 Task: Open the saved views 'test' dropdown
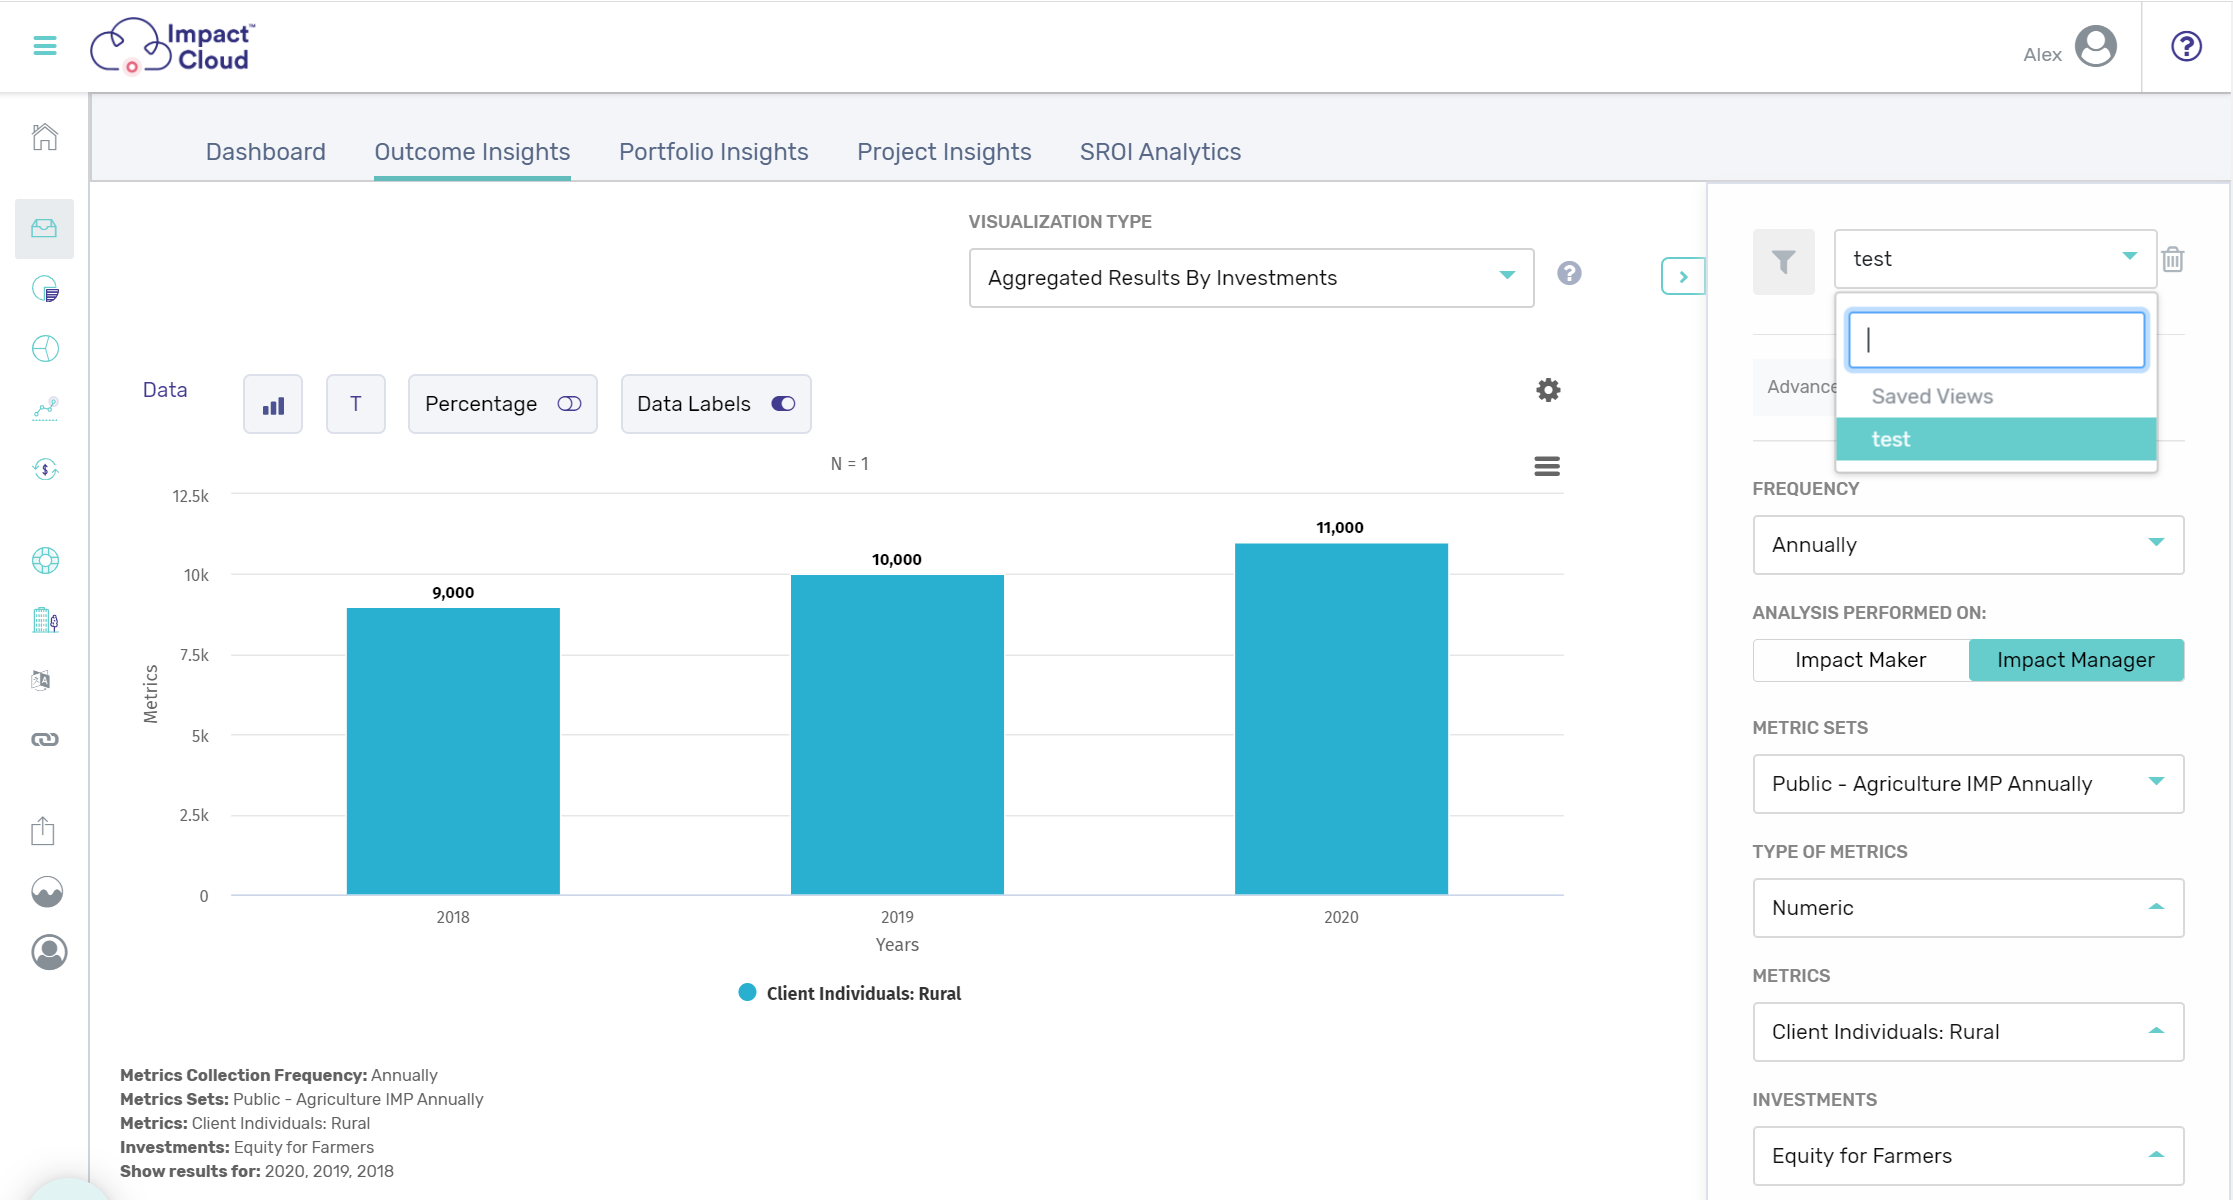pyautogui.click(x=1994, y=259)
